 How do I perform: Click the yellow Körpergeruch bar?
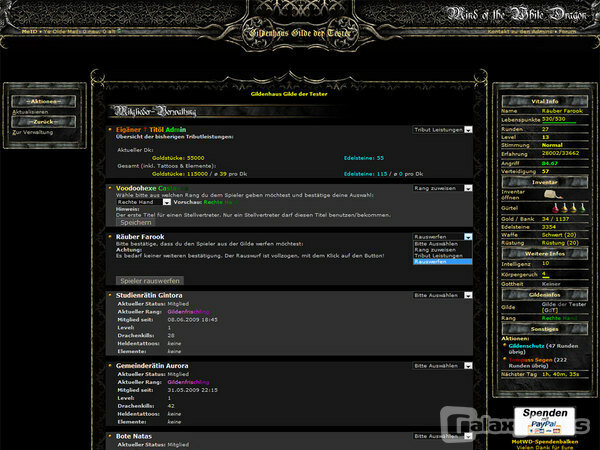[x=546, y=277]
